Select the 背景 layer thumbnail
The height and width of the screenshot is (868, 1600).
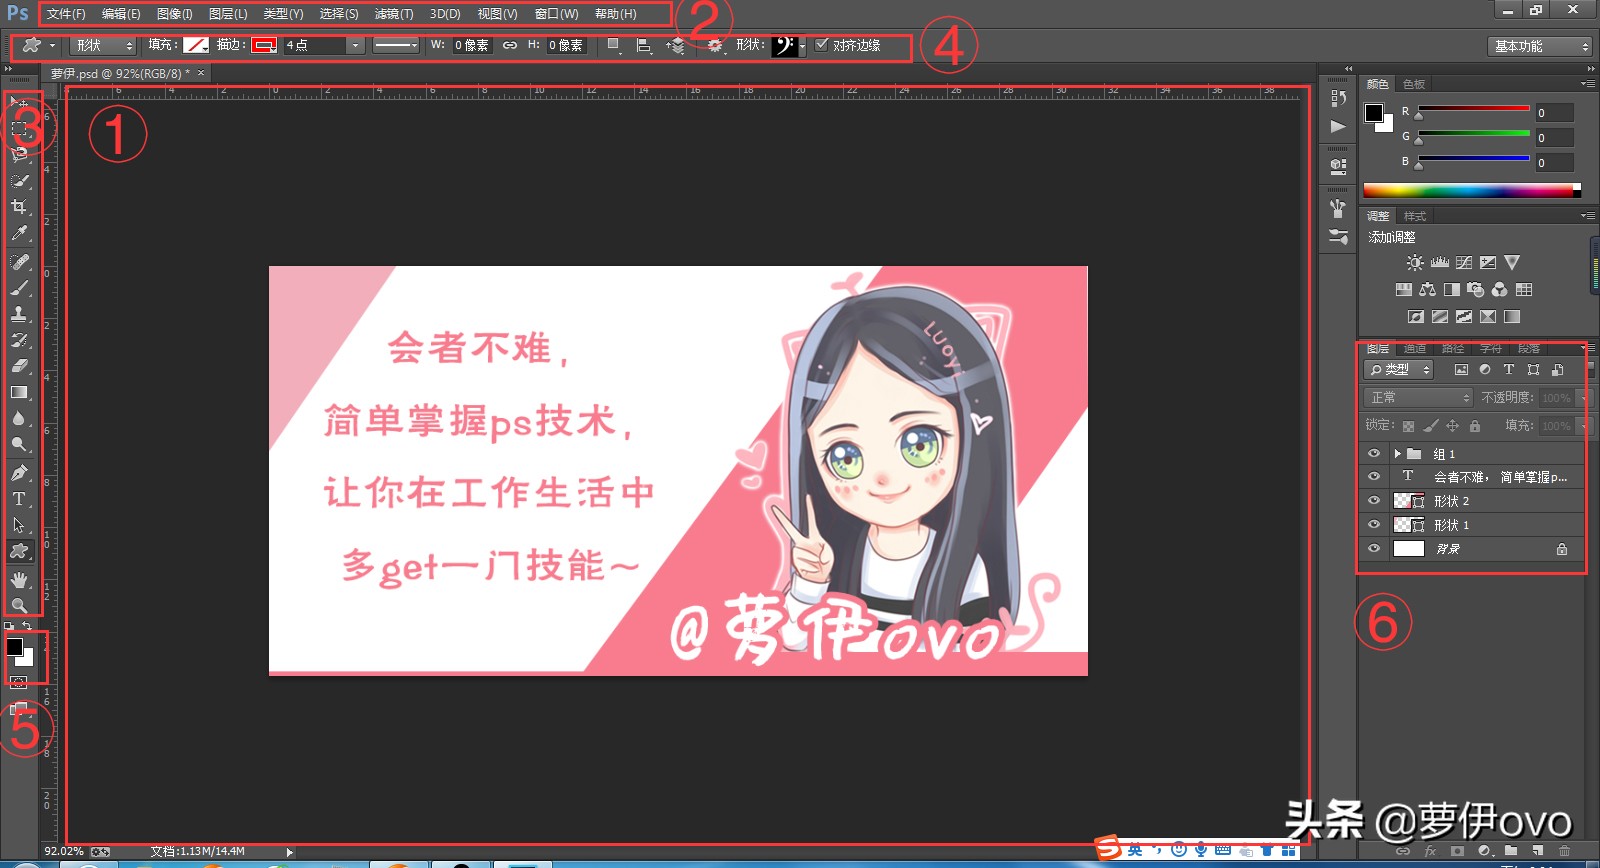coord(1408,549)
